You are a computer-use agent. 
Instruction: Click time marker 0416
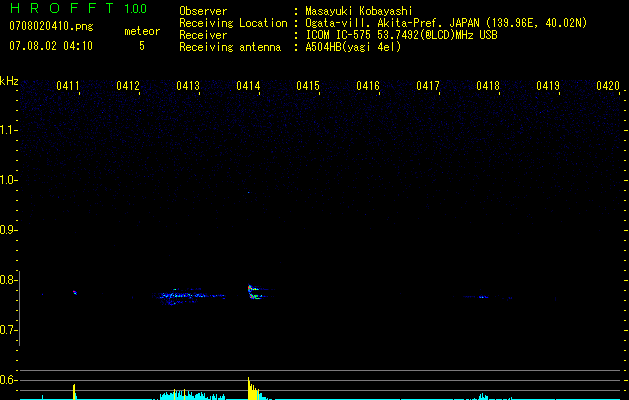pyautogui.click(x=368, y=85)
